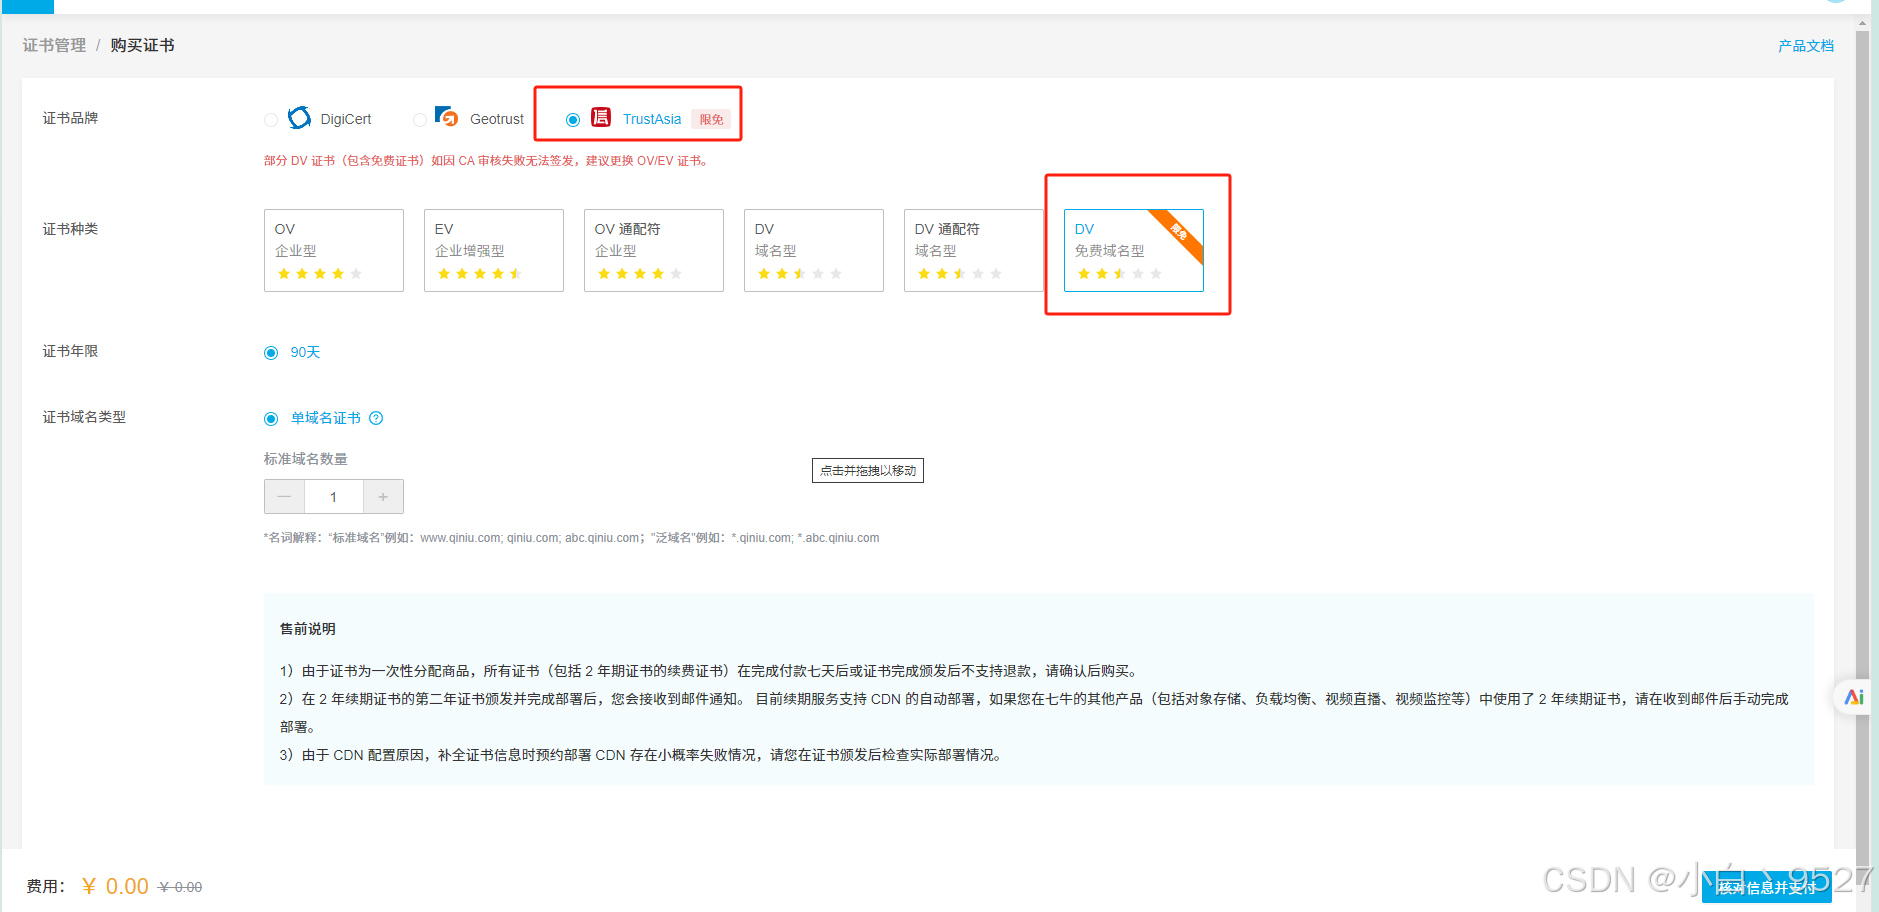Click the ¥ 0.00 fee amount
The width and height of the screenshot is (1879, 912).
pos(116,886)
